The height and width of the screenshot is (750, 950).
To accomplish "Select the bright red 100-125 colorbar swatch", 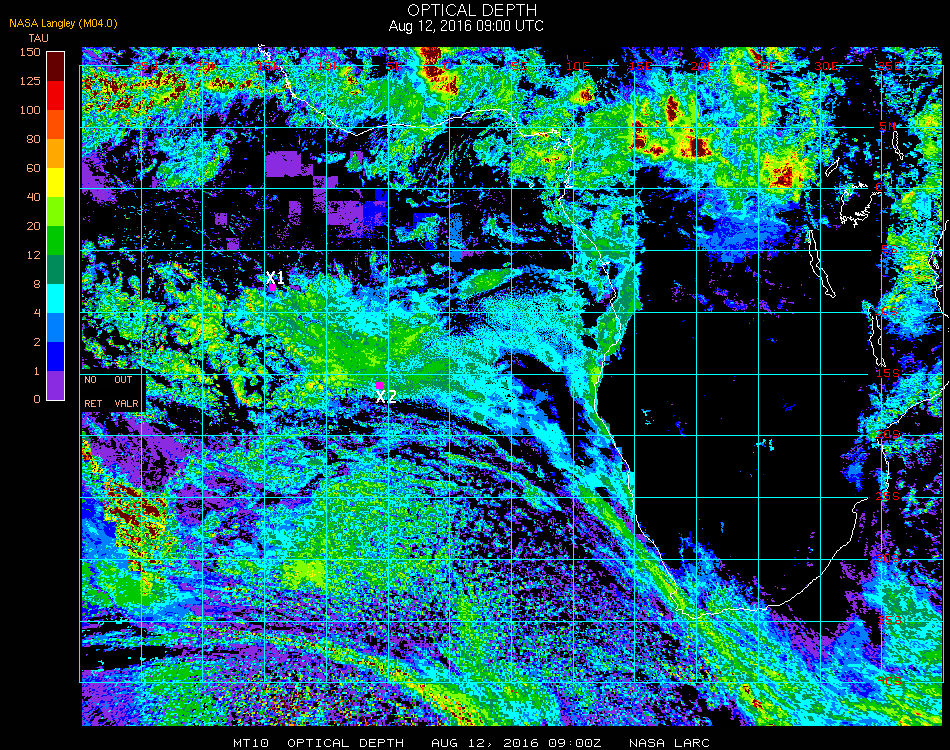I will 56,95.
